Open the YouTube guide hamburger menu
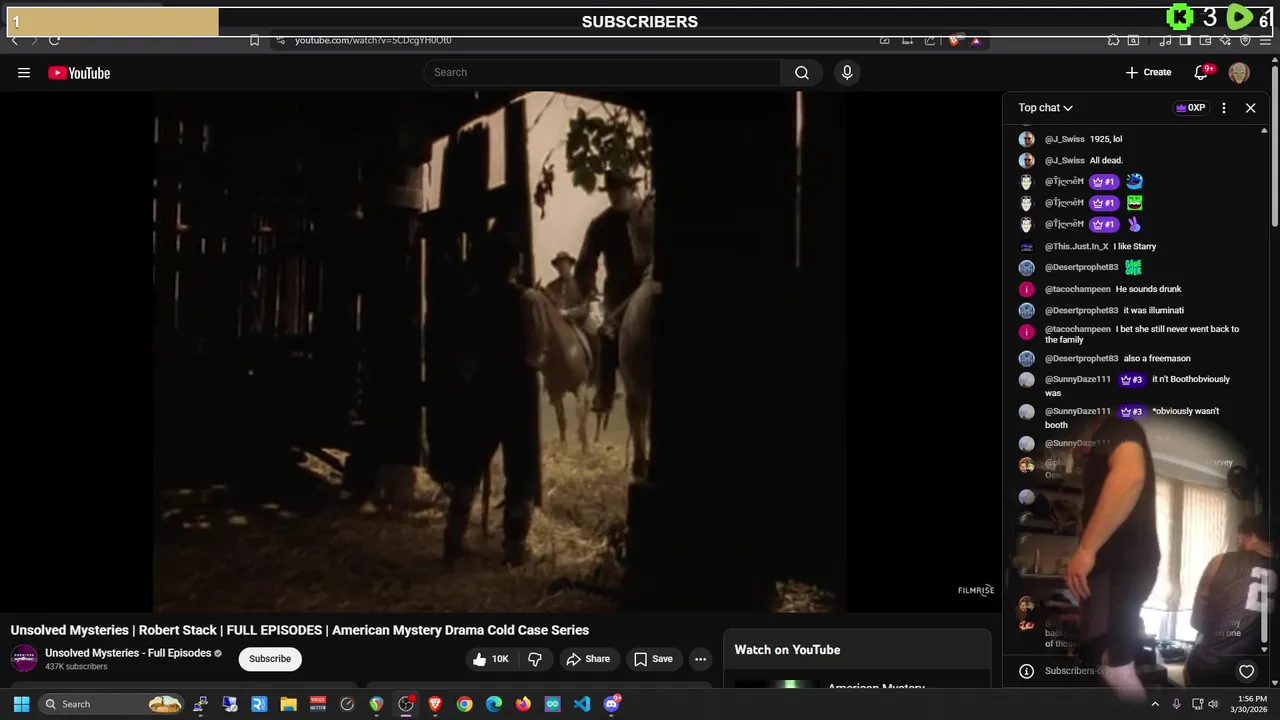The width and height of the screenshot is (1280, 720). 24,72
